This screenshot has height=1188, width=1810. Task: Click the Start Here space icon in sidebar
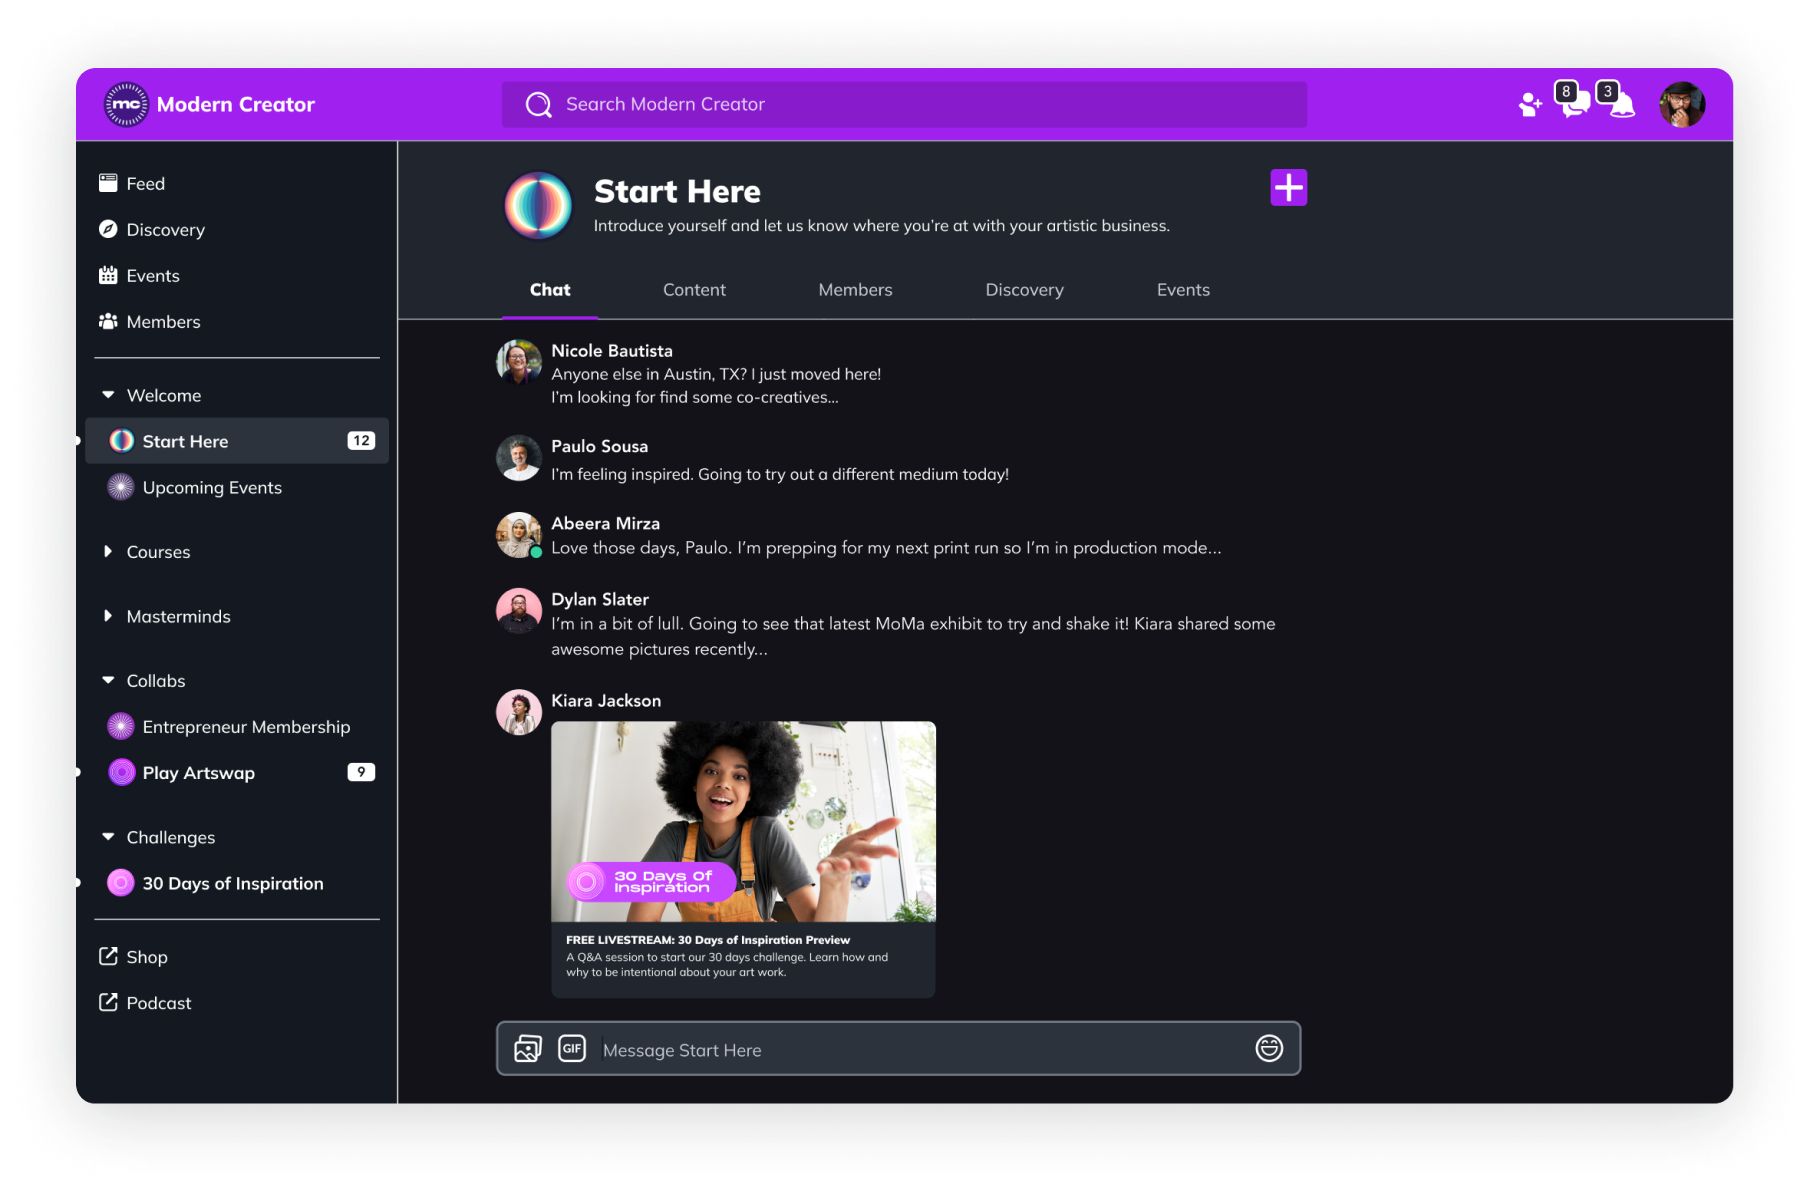(121, 441)
